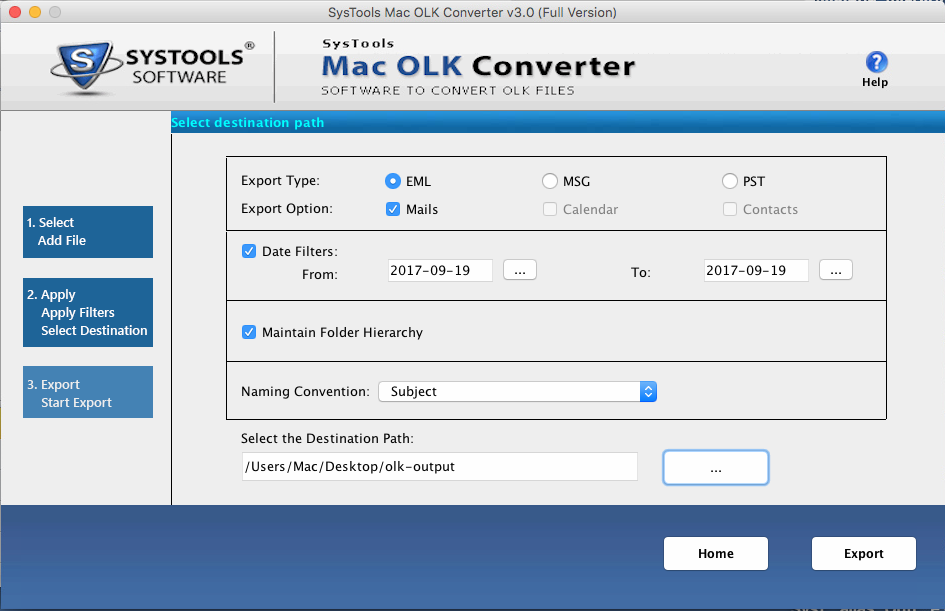Click the SysTools Software logo
This screenshot has width=946, height=611.
[x=153, y=68]
